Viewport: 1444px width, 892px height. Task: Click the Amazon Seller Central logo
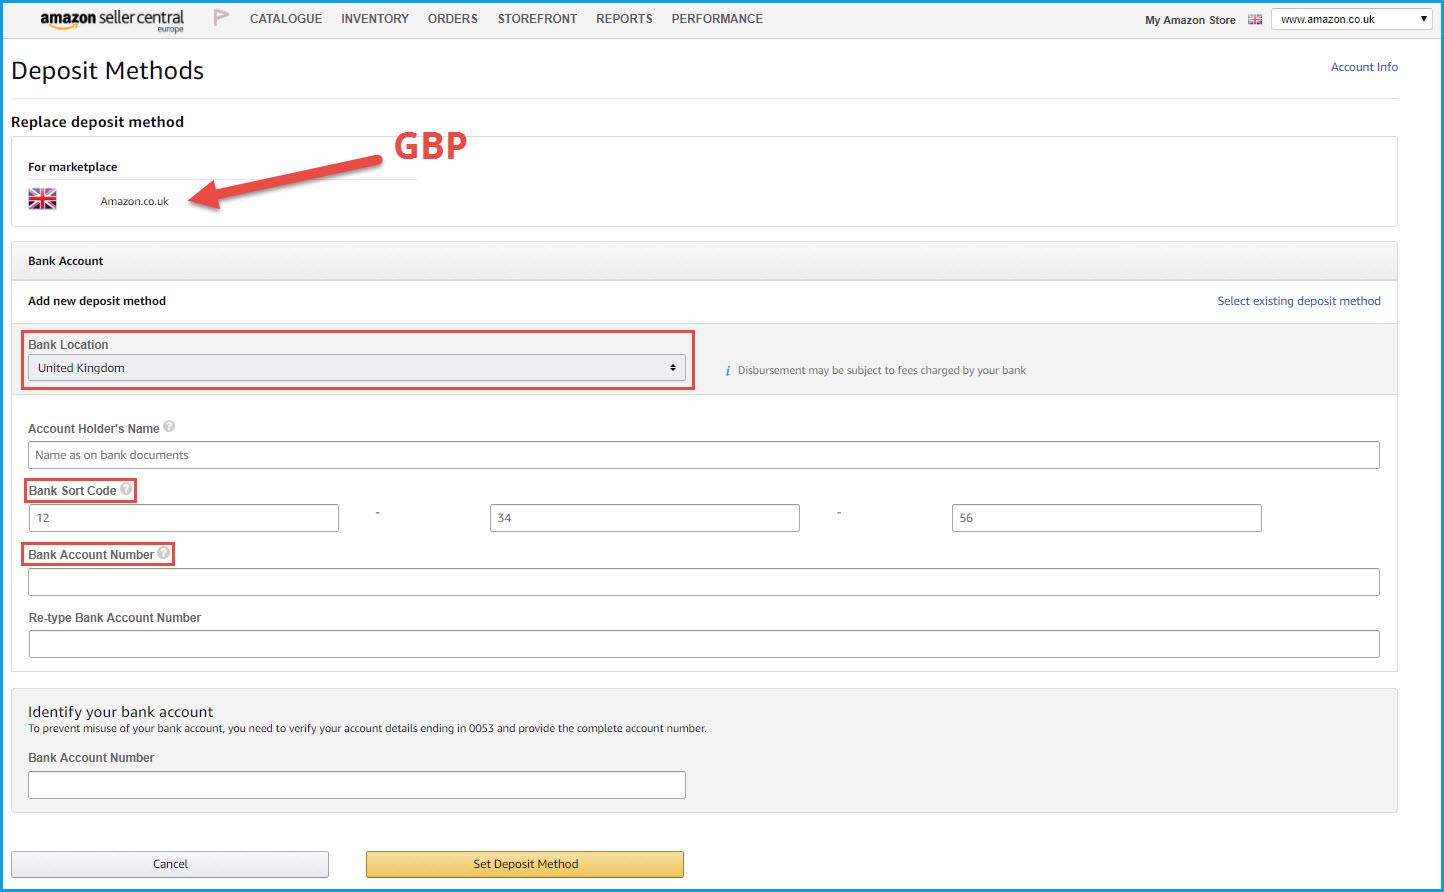click(x=112, y=20)
